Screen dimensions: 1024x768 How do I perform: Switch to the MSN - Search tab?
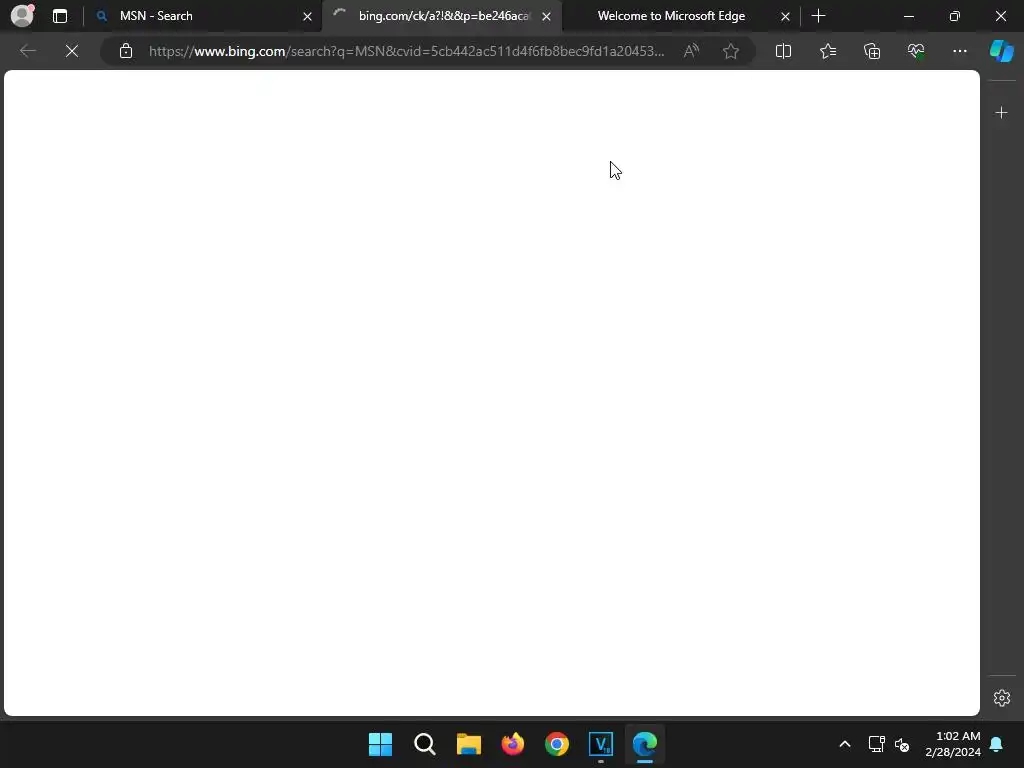[x=202, y=16]
